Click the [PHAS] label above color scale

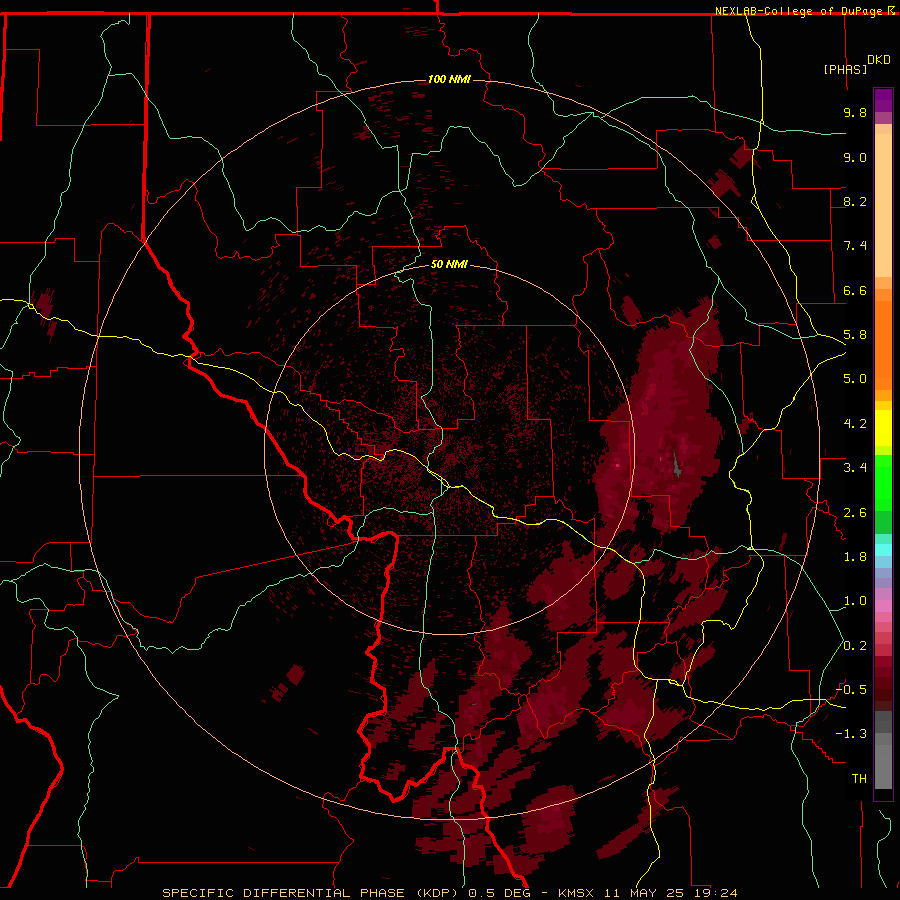coord(845,69)
